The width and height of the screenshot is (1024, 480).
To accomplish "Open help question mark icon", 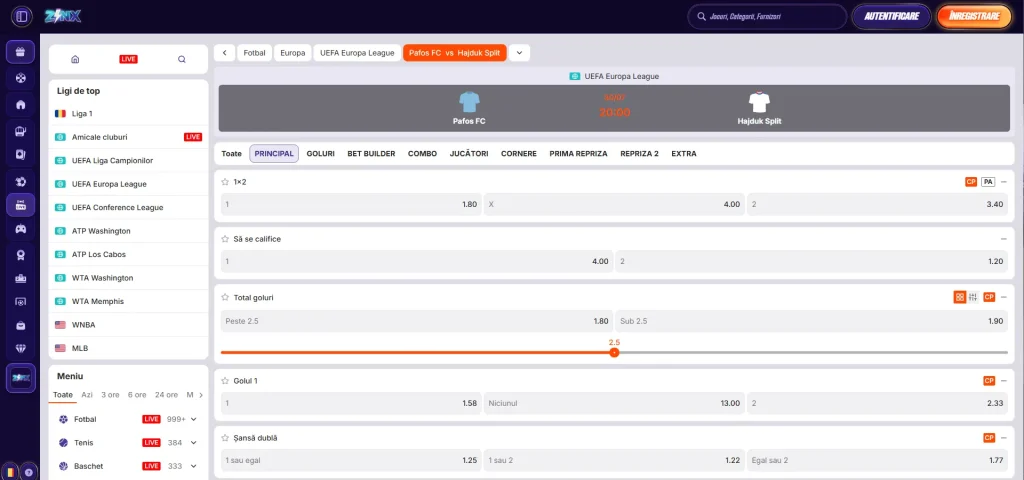I will tap(29, 472).
